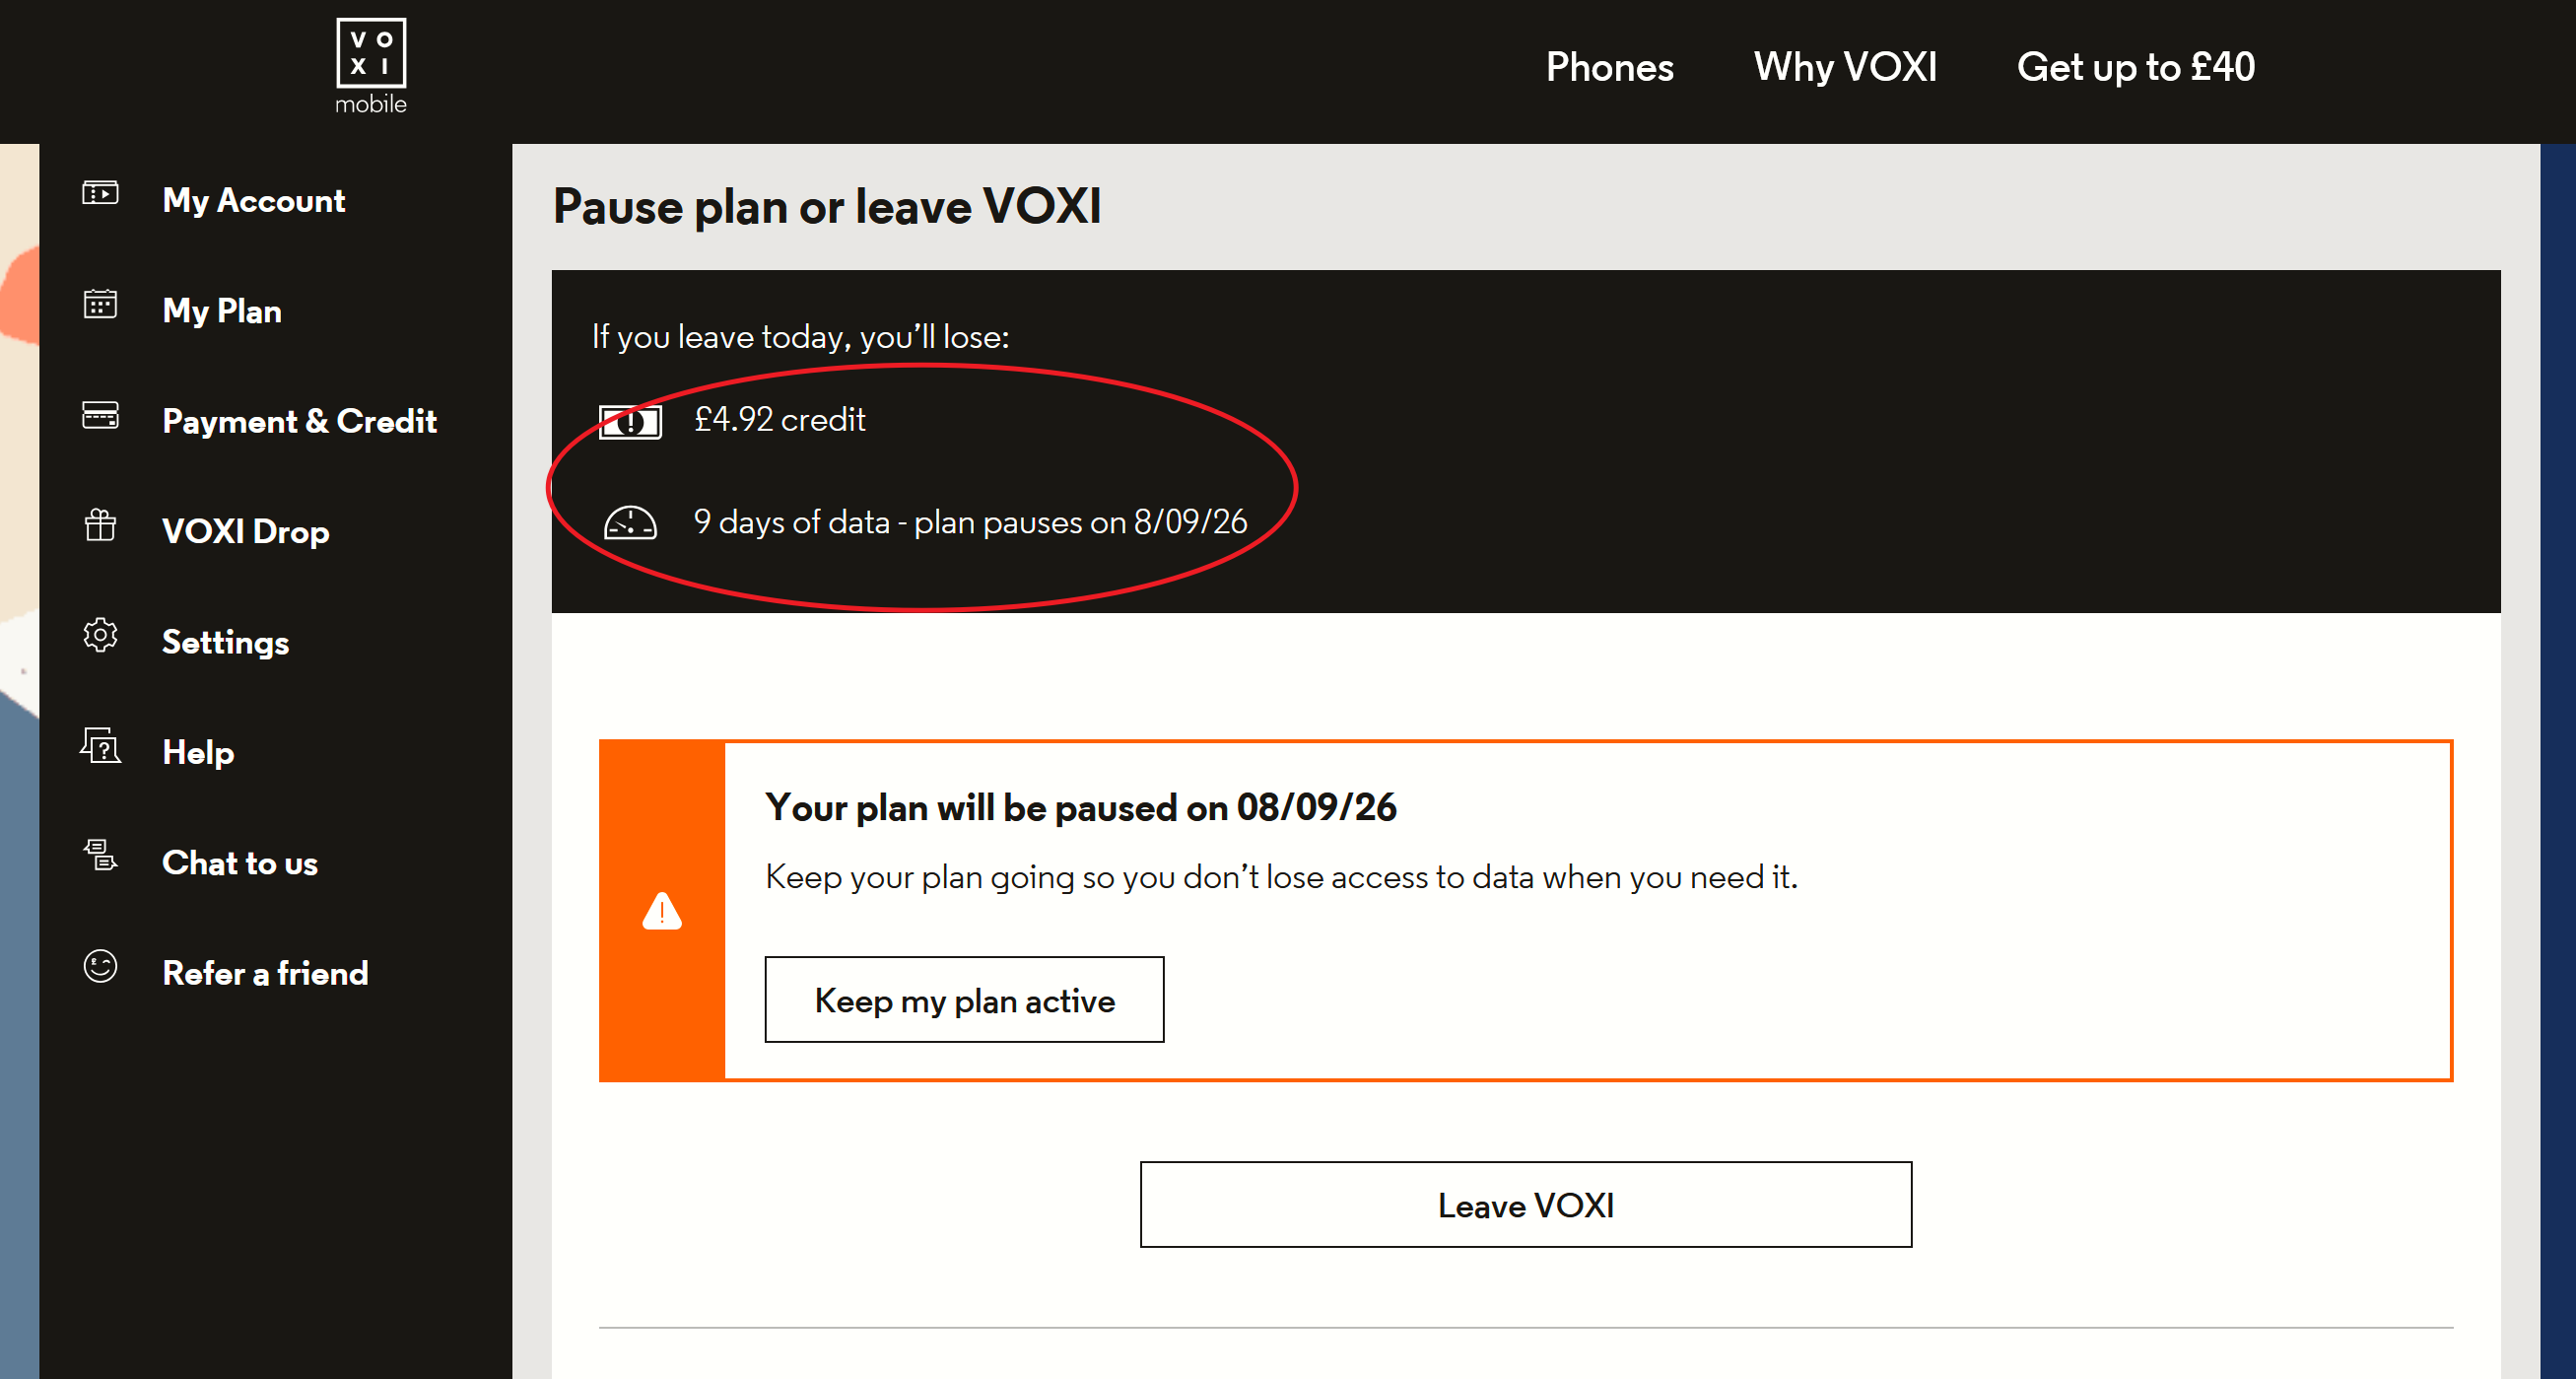The width and height of the screenshot is (2576, 1379).
Task: Open the Phones menu item
Action: click(1609, 67)
